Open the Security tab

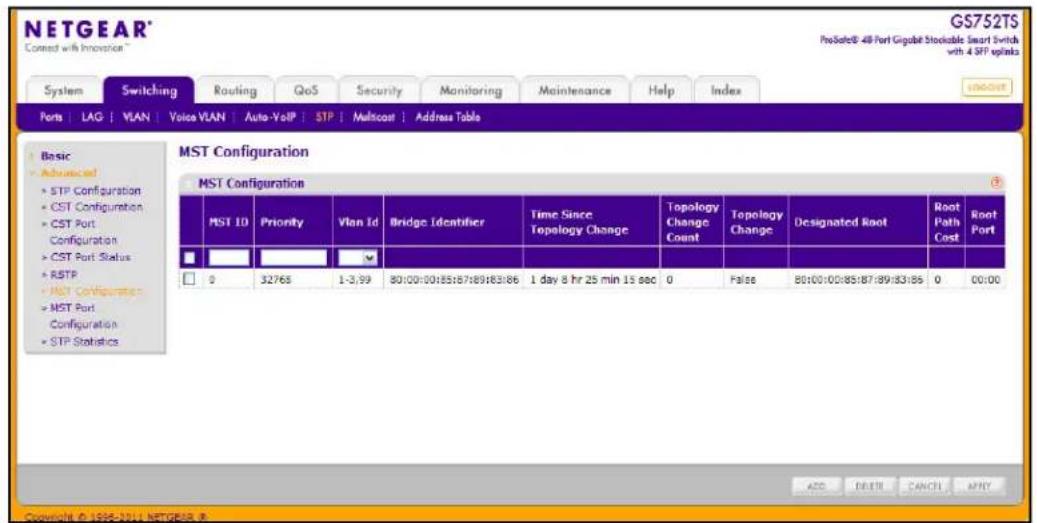(x=379, y=91)
